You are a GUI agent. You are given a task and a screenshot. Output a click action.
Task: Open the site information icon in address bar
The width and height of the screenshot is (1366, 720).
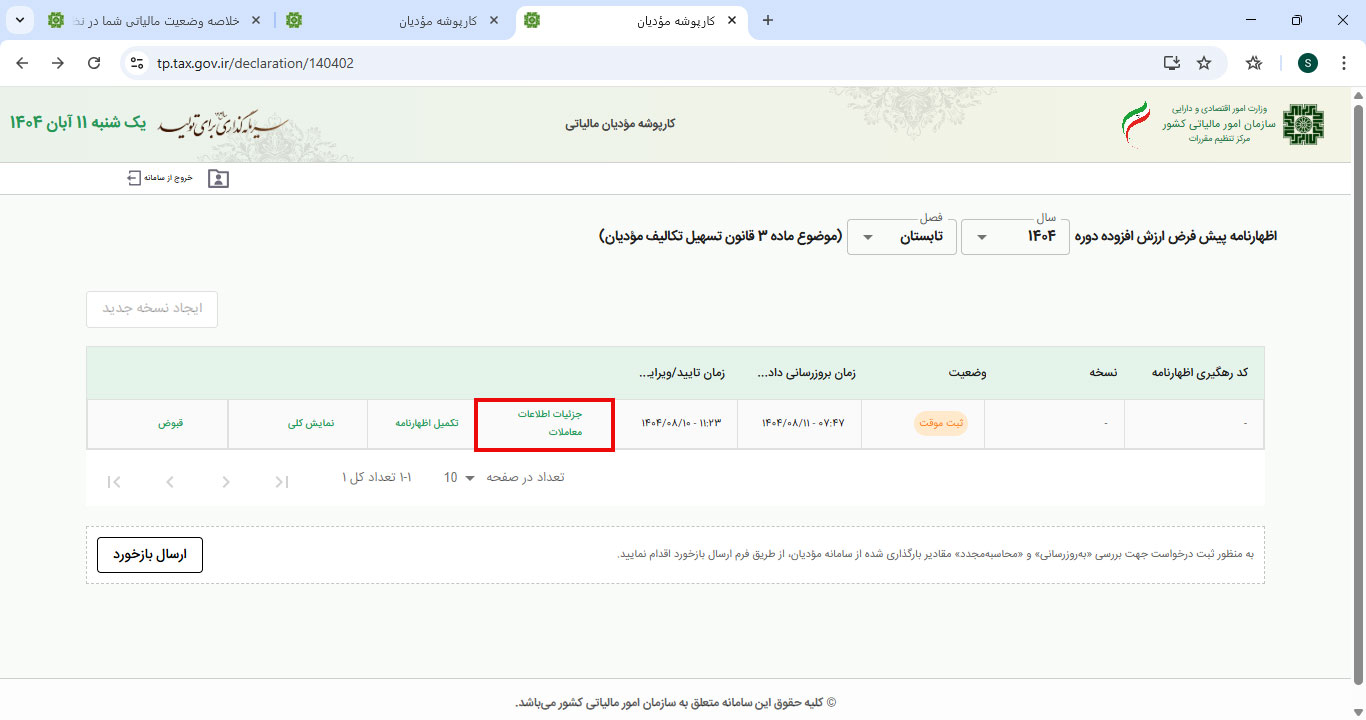138,63
